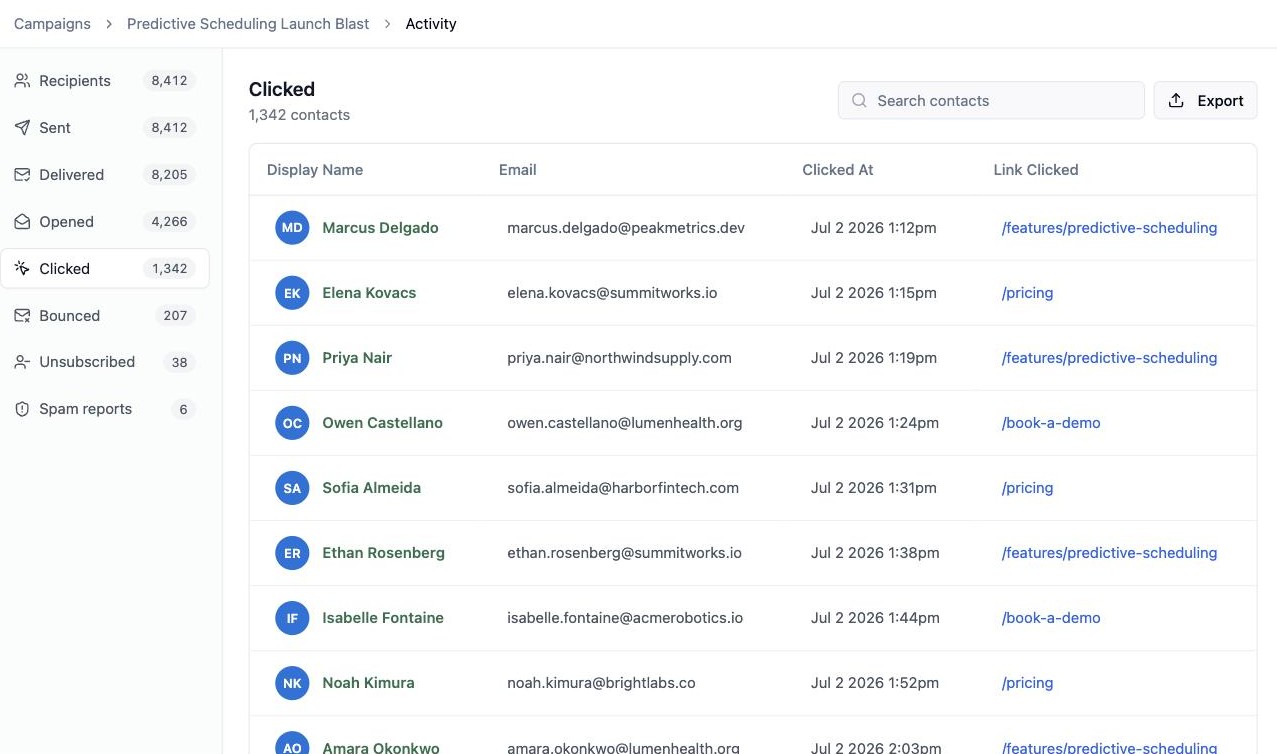Click the timestamp Jul 2 2026 1:44pm
The width and height of the screenshot is (1277, 754).
tap(875, 618)
